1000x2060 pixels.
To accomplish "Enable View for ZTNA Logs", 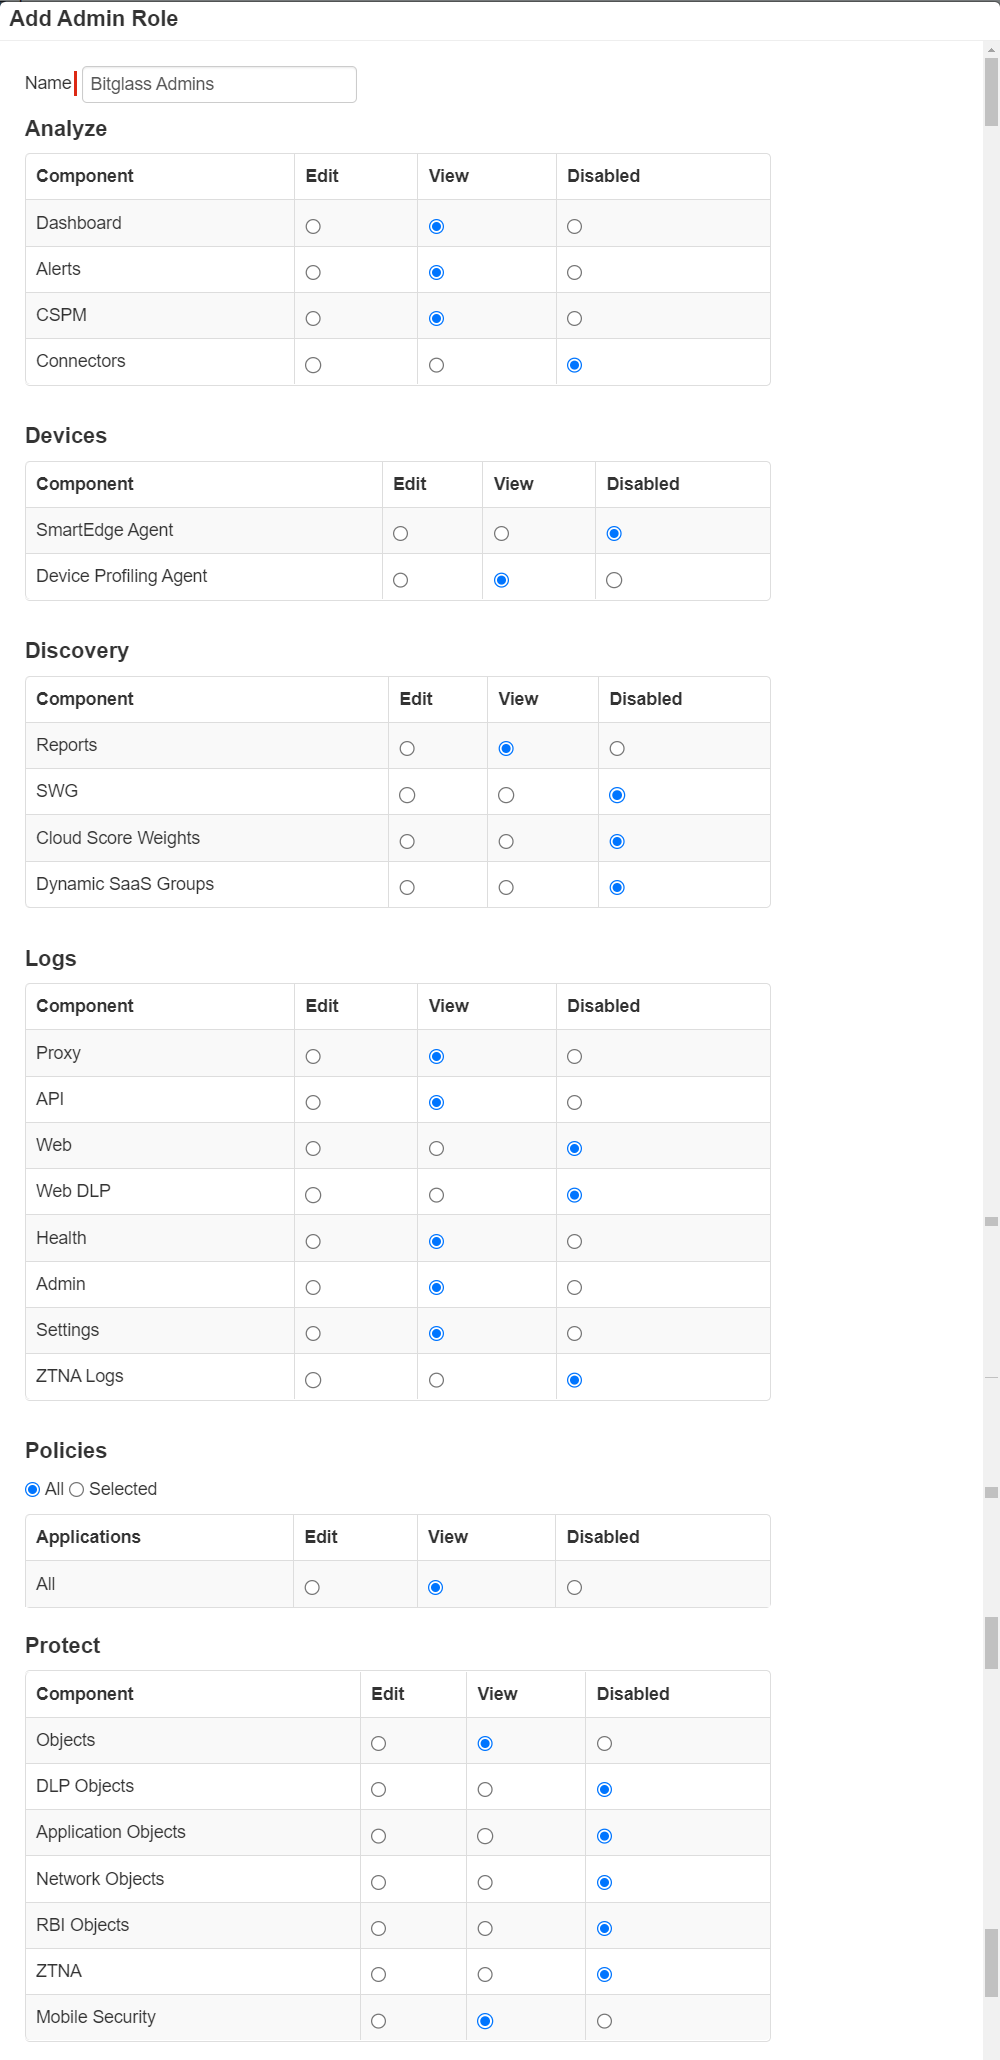I will coord(435,1379).
